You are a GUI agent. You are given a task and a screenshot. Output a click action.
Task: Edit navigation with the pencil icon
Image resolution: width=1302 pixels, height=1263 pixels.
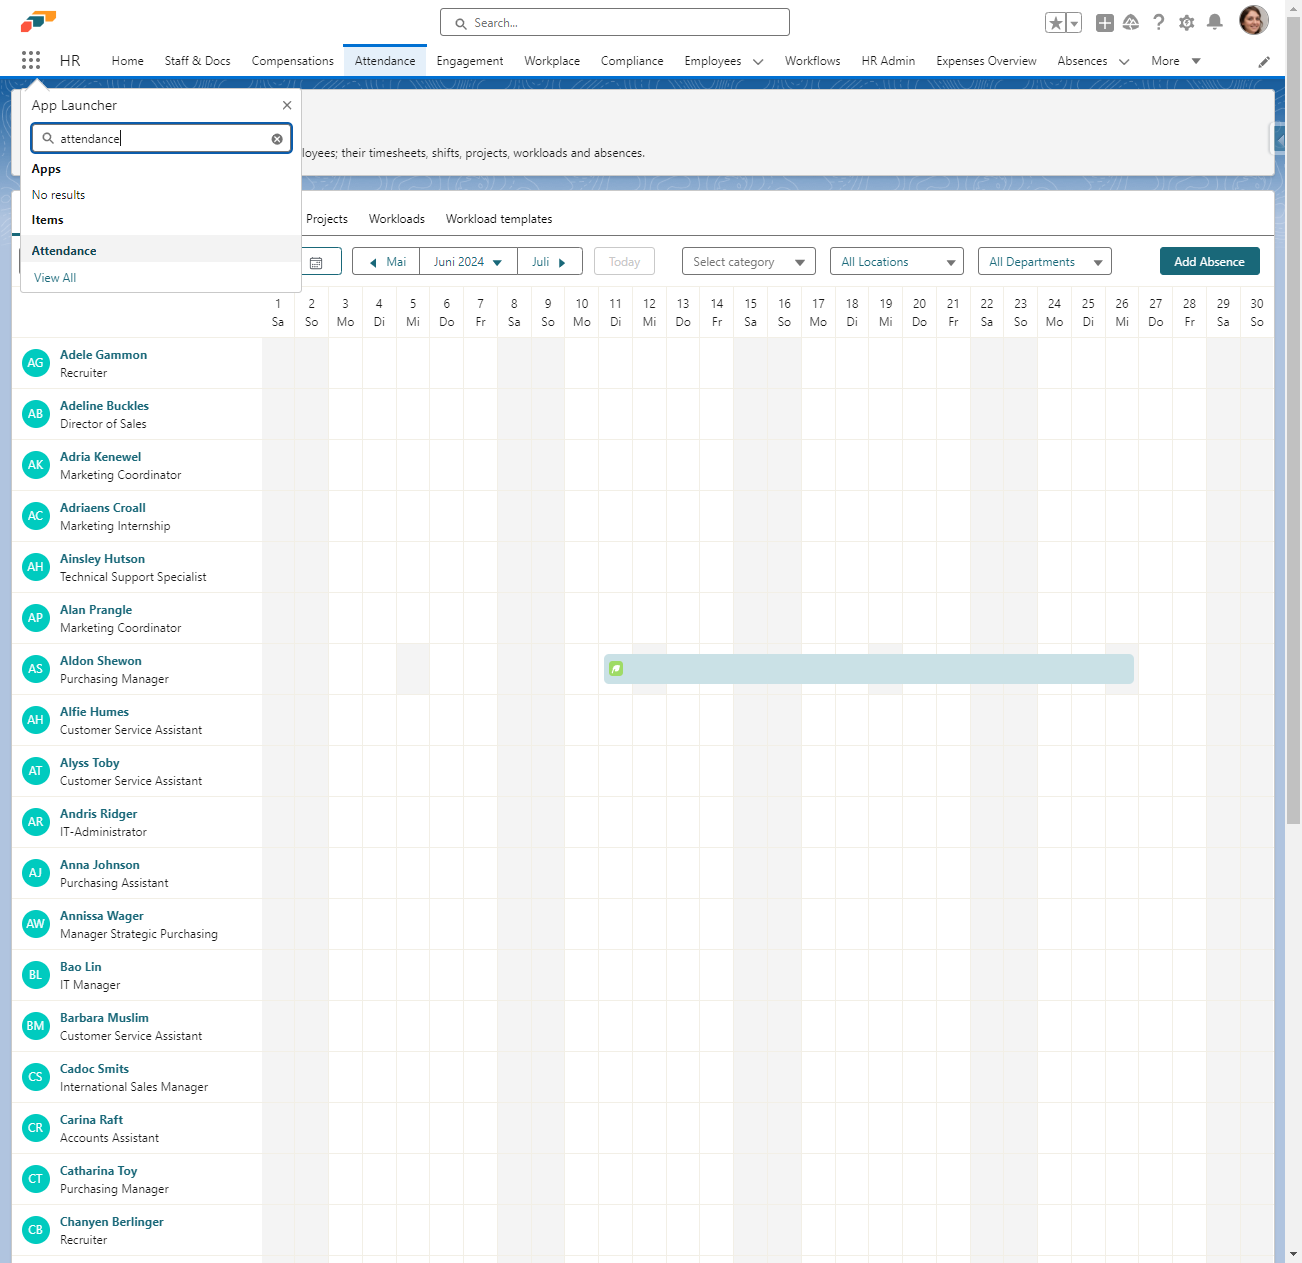1264,62
